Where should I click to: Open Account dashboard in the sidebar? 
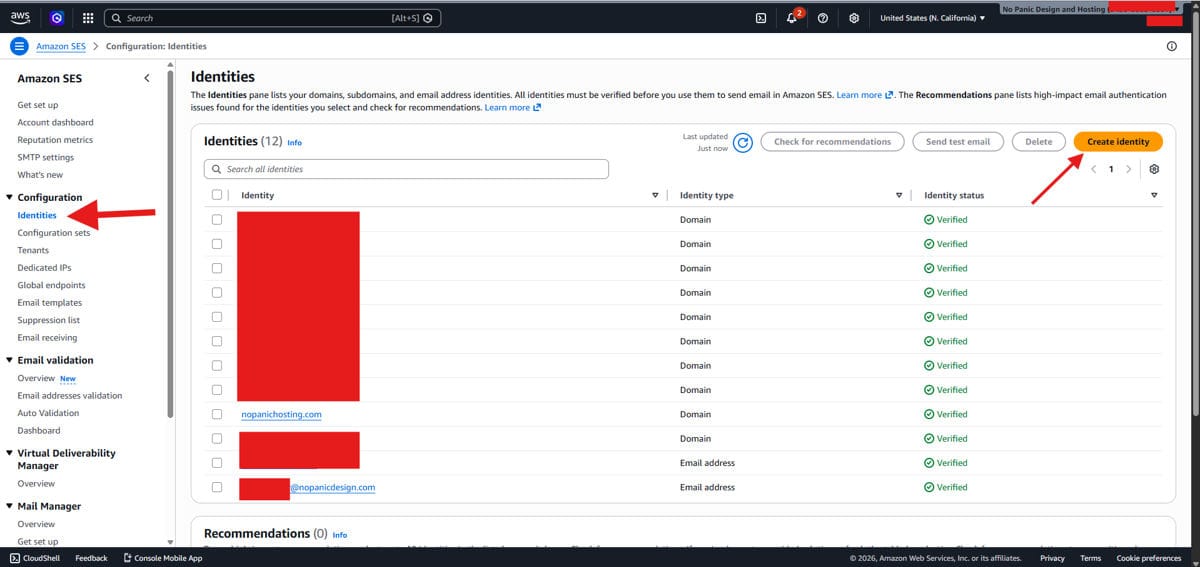pos(55,122)
